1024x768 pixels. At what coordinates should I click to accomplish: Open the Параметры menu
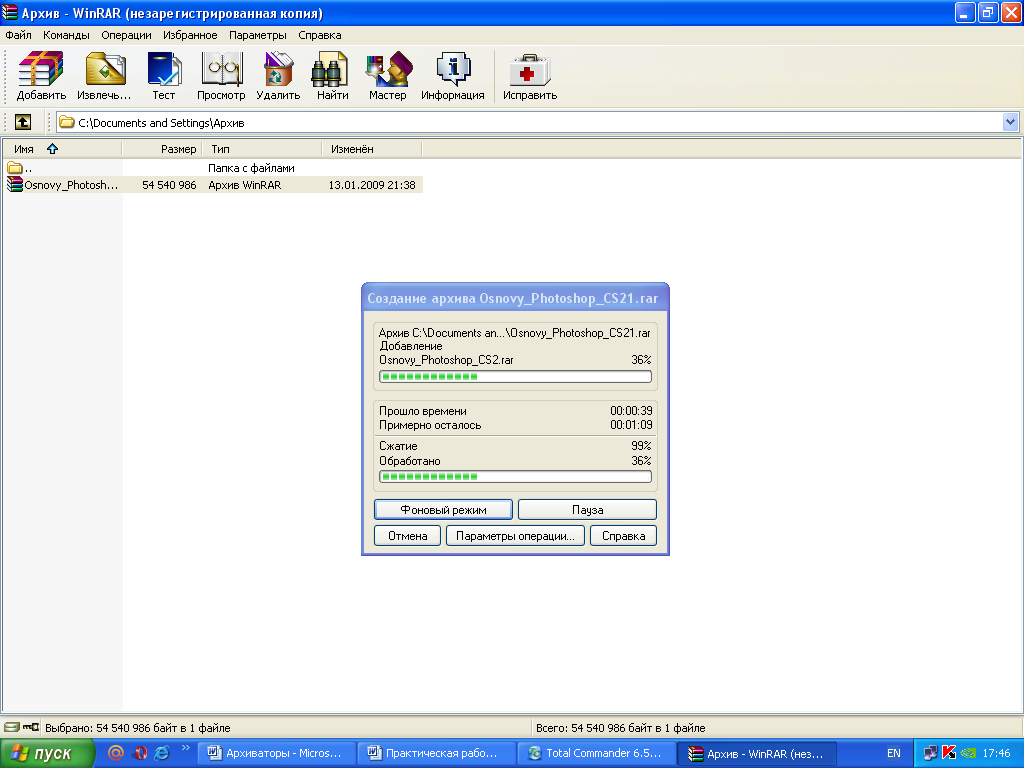click(257, 35)
